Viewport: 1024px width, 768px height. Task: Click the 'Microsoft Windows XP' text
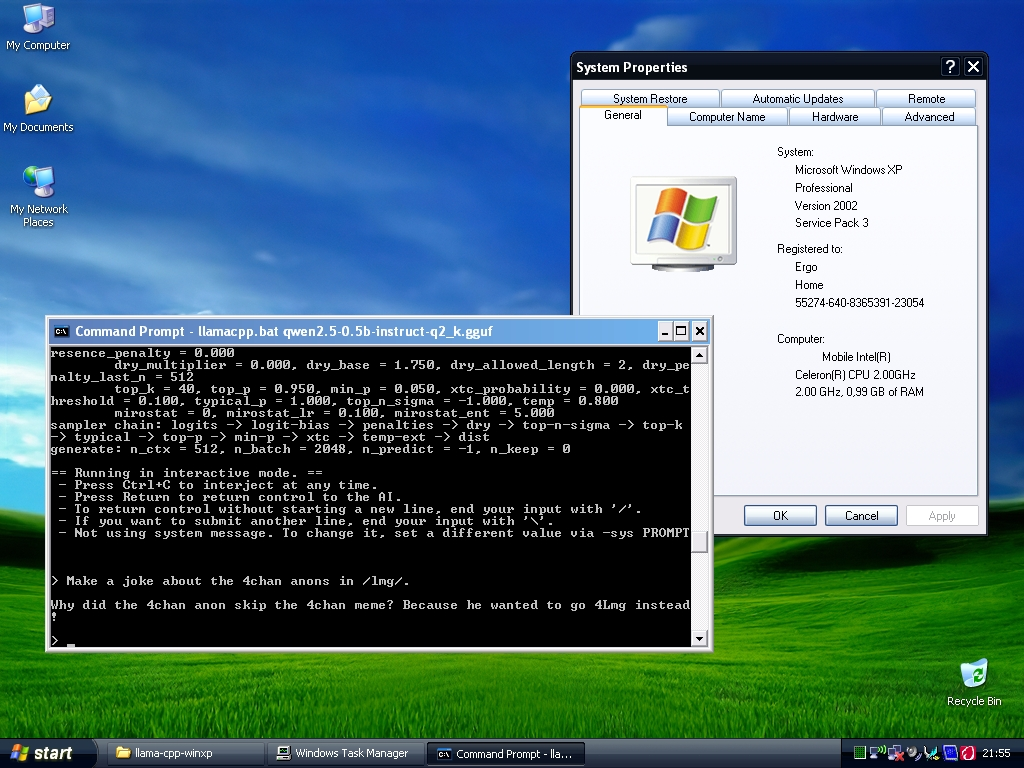click(848, 170)
